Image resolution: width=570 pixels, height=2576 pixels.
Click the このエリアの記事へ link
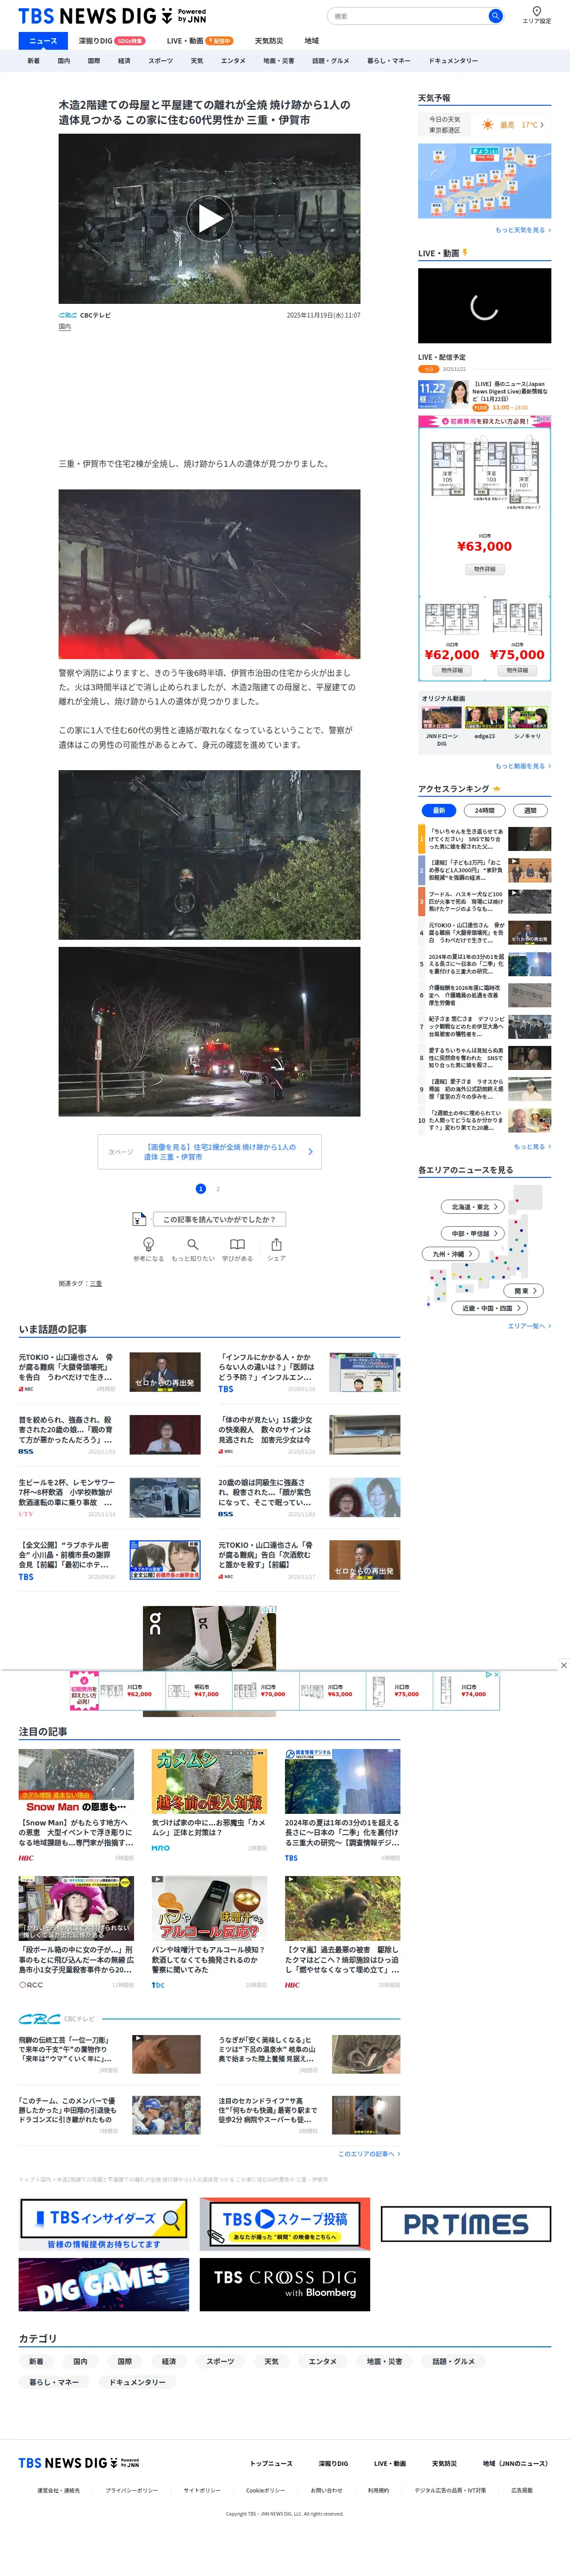(368, 2154)
